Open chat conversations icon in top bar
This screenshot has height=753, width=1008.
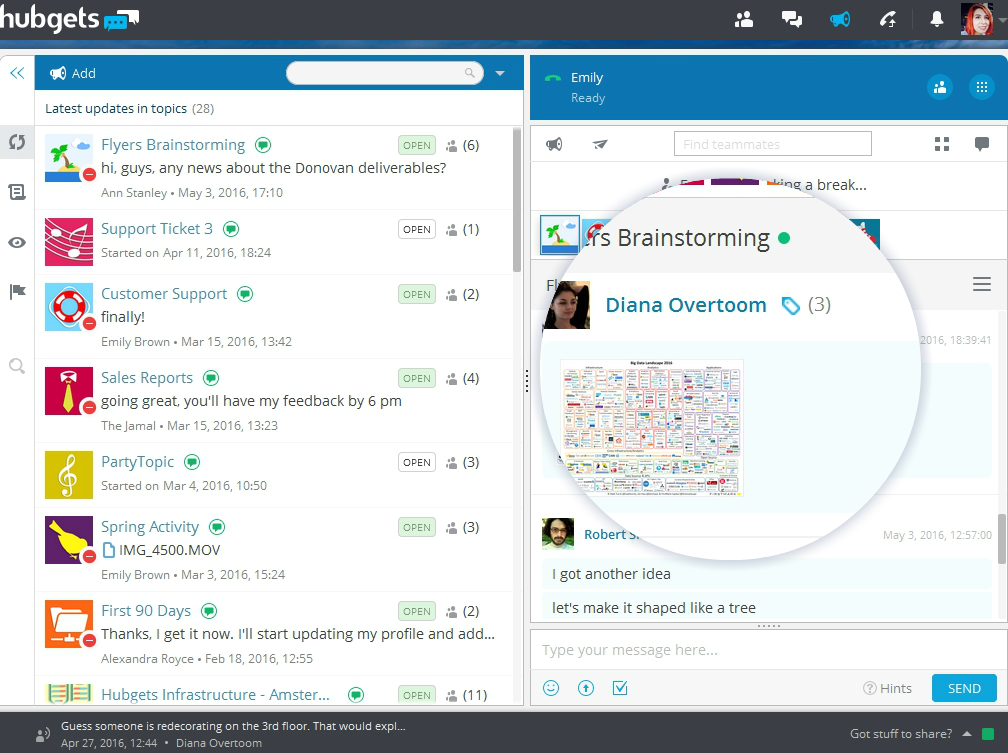click(791, 19)
